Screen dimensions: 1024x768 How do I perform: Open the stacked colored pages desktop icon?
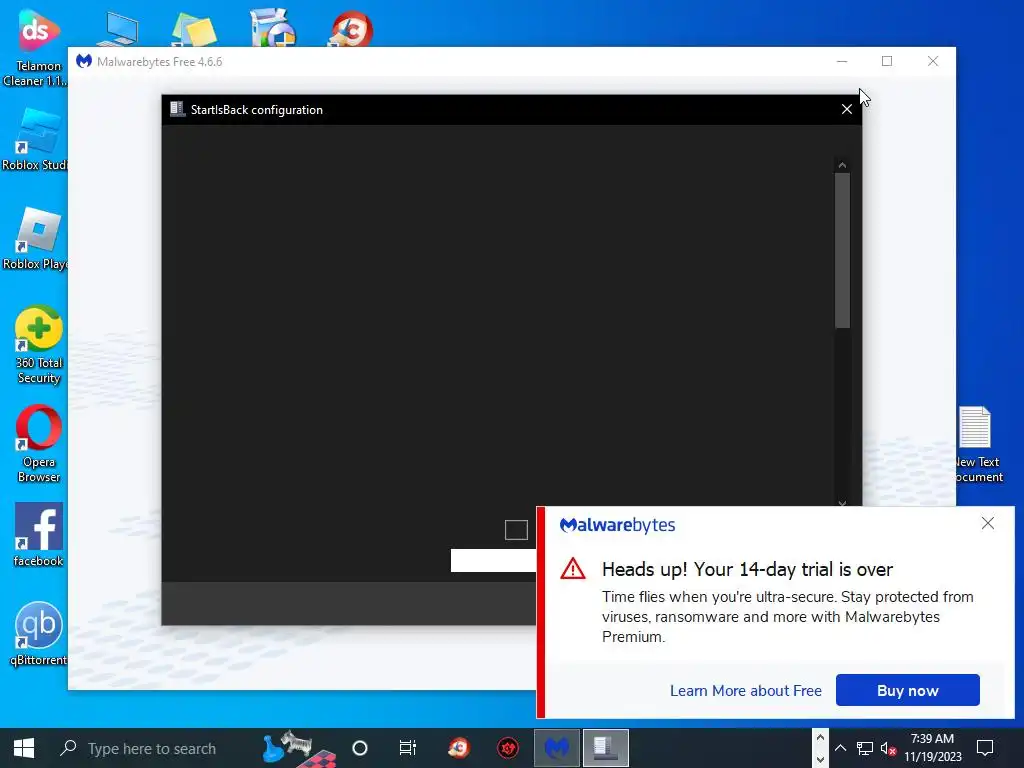click(x=195, y=29)
